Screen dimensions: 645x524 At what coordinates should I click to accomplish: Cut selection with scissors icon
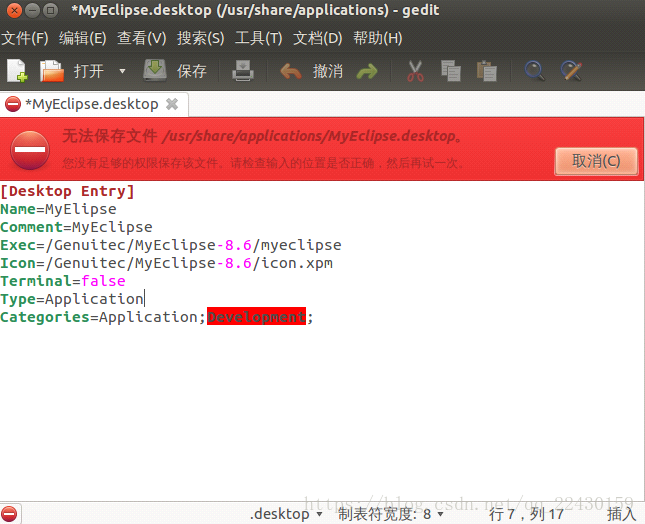(x=415, y=71)
